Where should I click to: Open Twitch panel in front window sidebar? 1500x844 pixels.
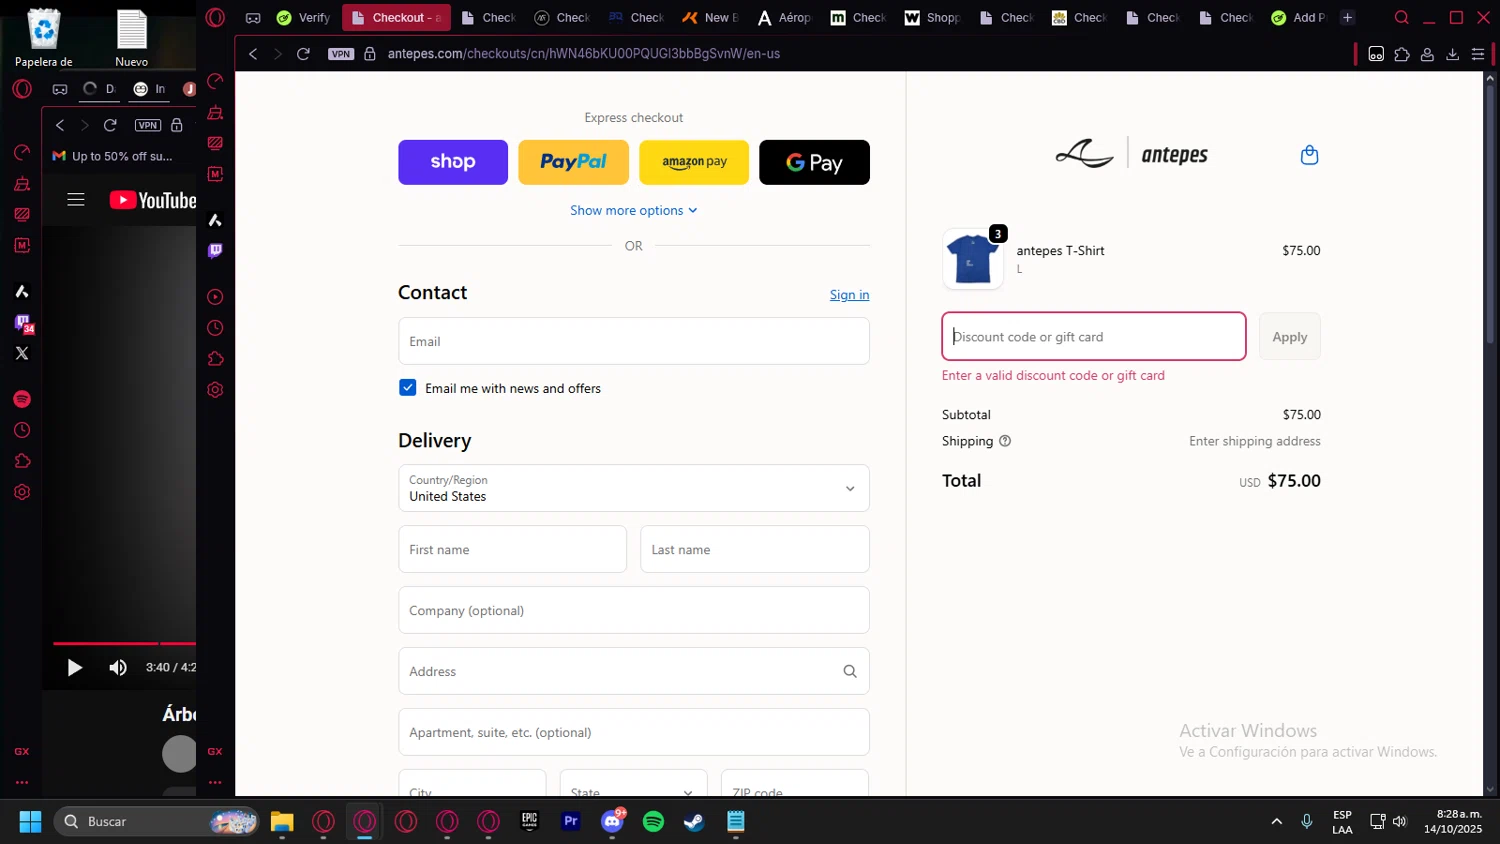pos(215,251)
